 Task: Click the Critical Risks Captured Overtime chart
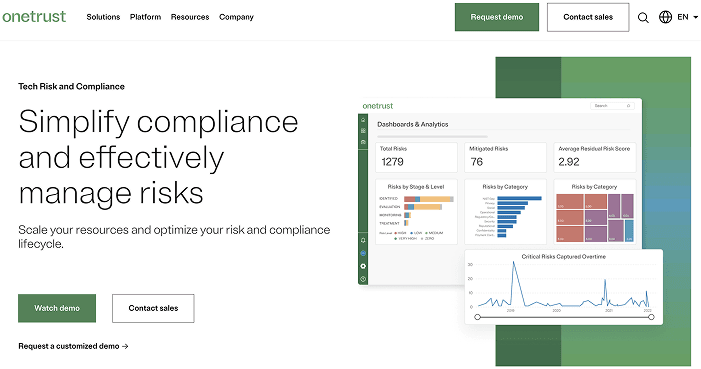(563, 286)
